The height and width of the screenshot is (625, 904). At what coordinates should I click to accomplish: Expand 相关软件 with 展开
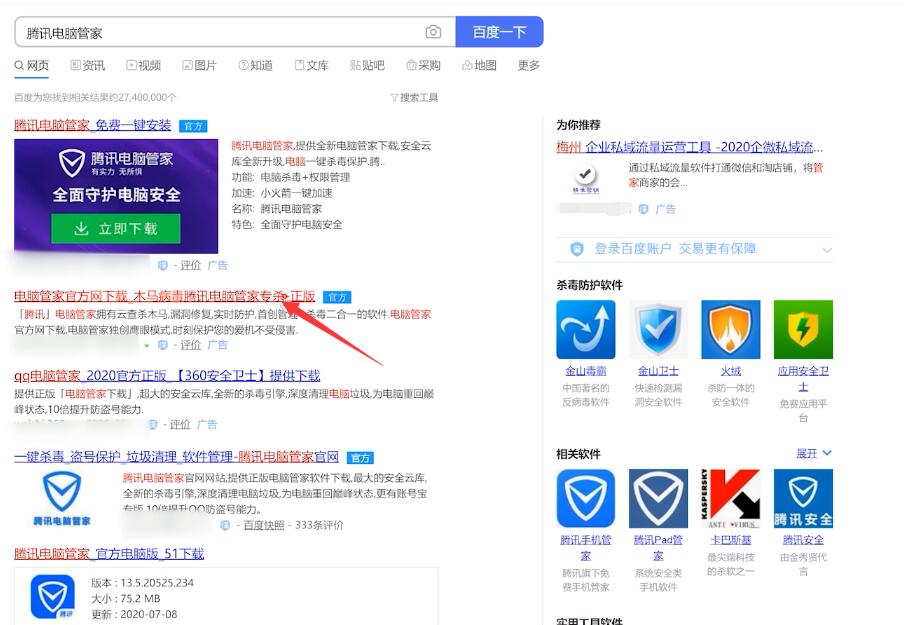pyautogui.click(x=813, y=453)
